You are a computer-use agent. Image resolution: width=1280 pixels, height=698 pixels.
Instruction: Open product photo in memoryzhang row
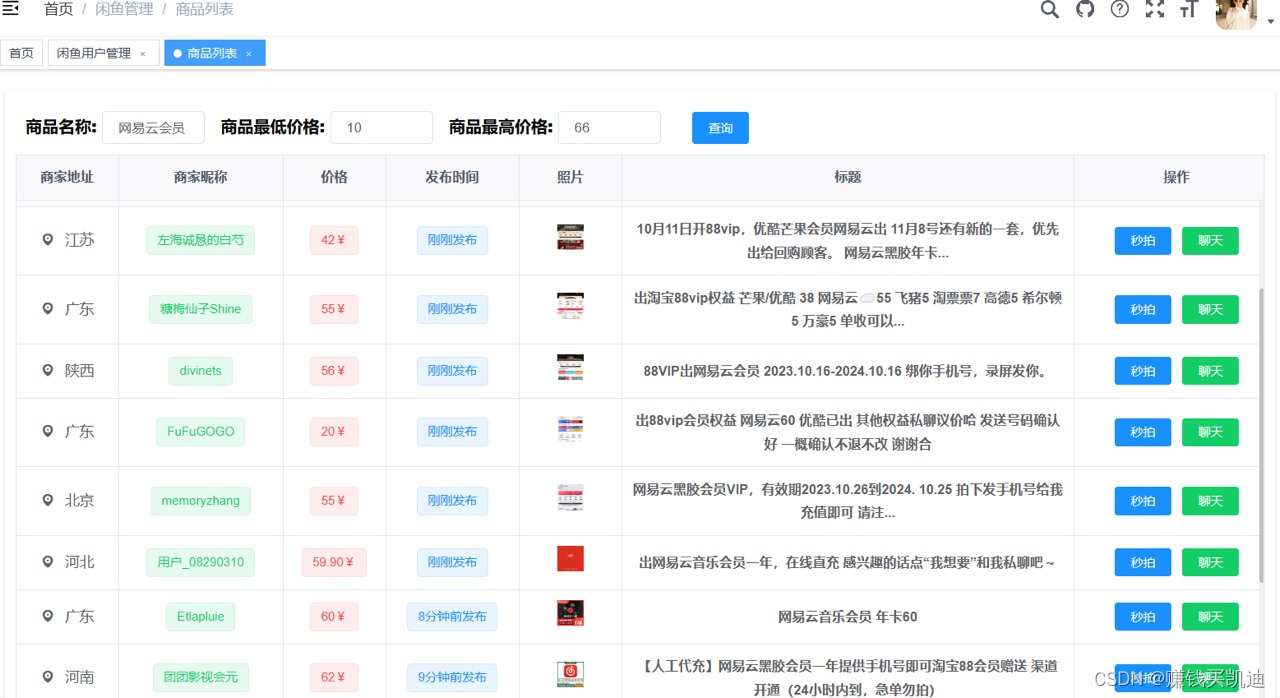tap(570, 497)
